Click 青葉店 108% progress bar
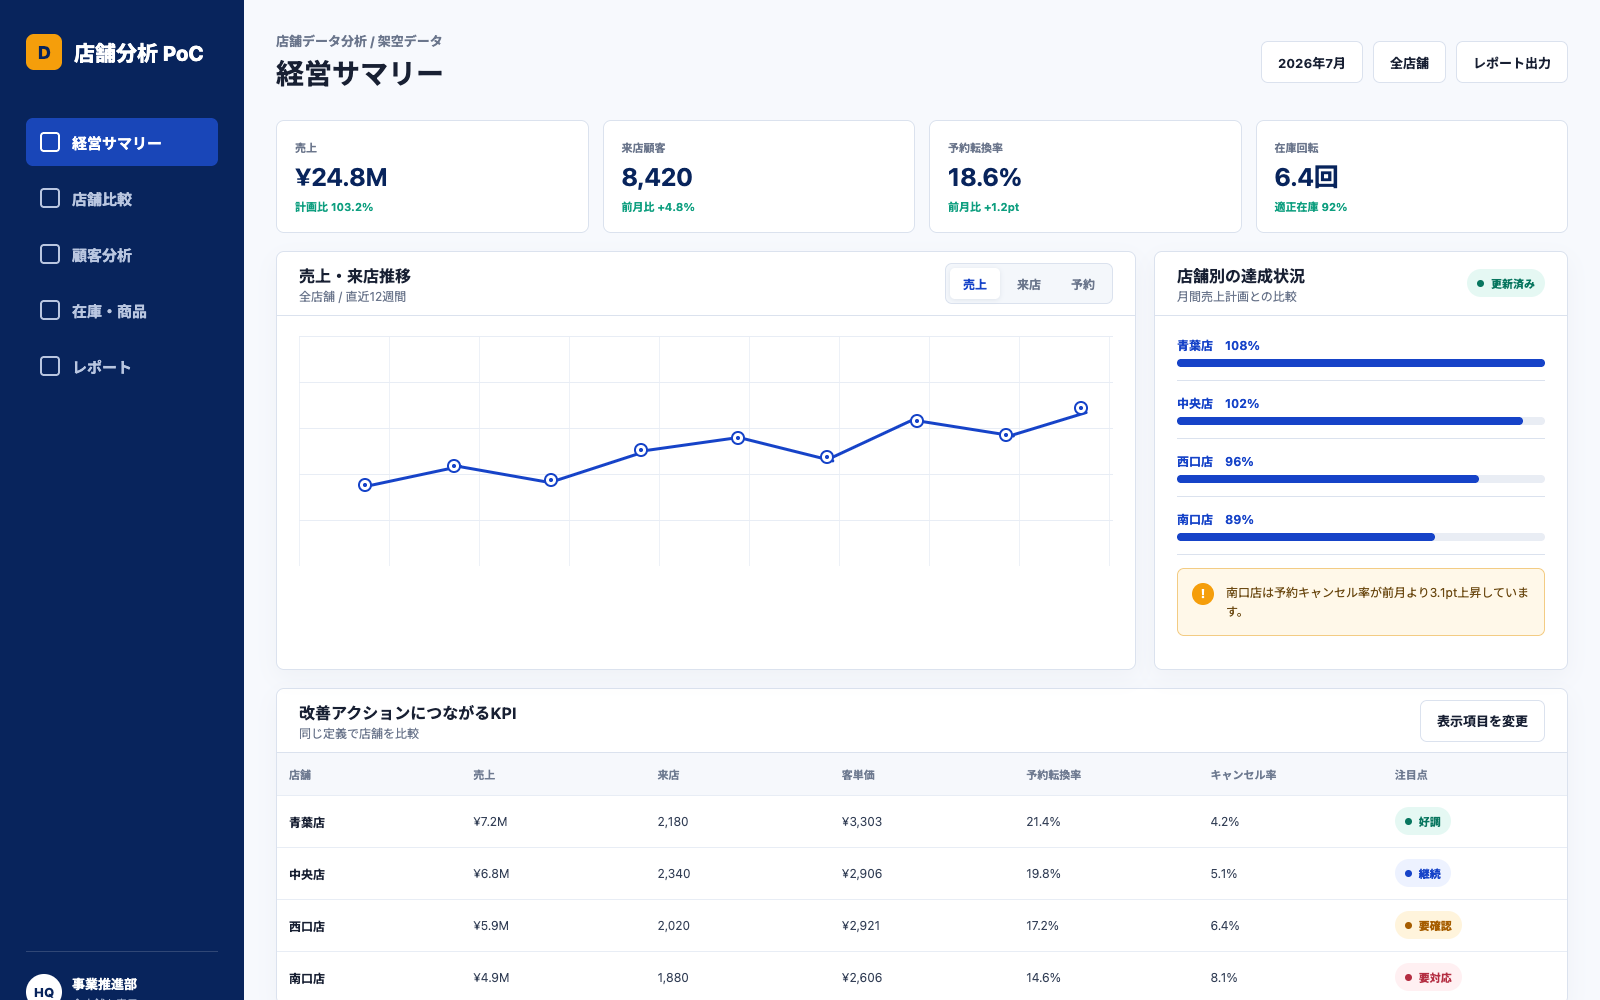Viewport: 1600px width, 1000px height. click(1361, 363)
